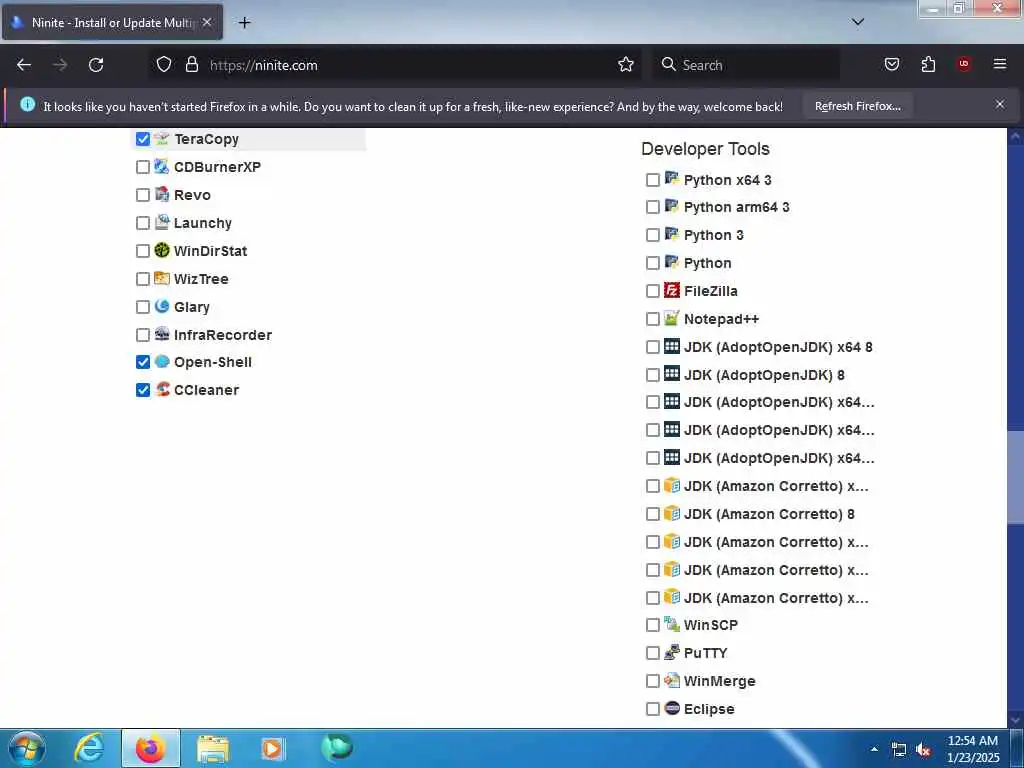1024x768 pixels.
Task: Click the Refresh Firefox button
Action: pos(857,106)
